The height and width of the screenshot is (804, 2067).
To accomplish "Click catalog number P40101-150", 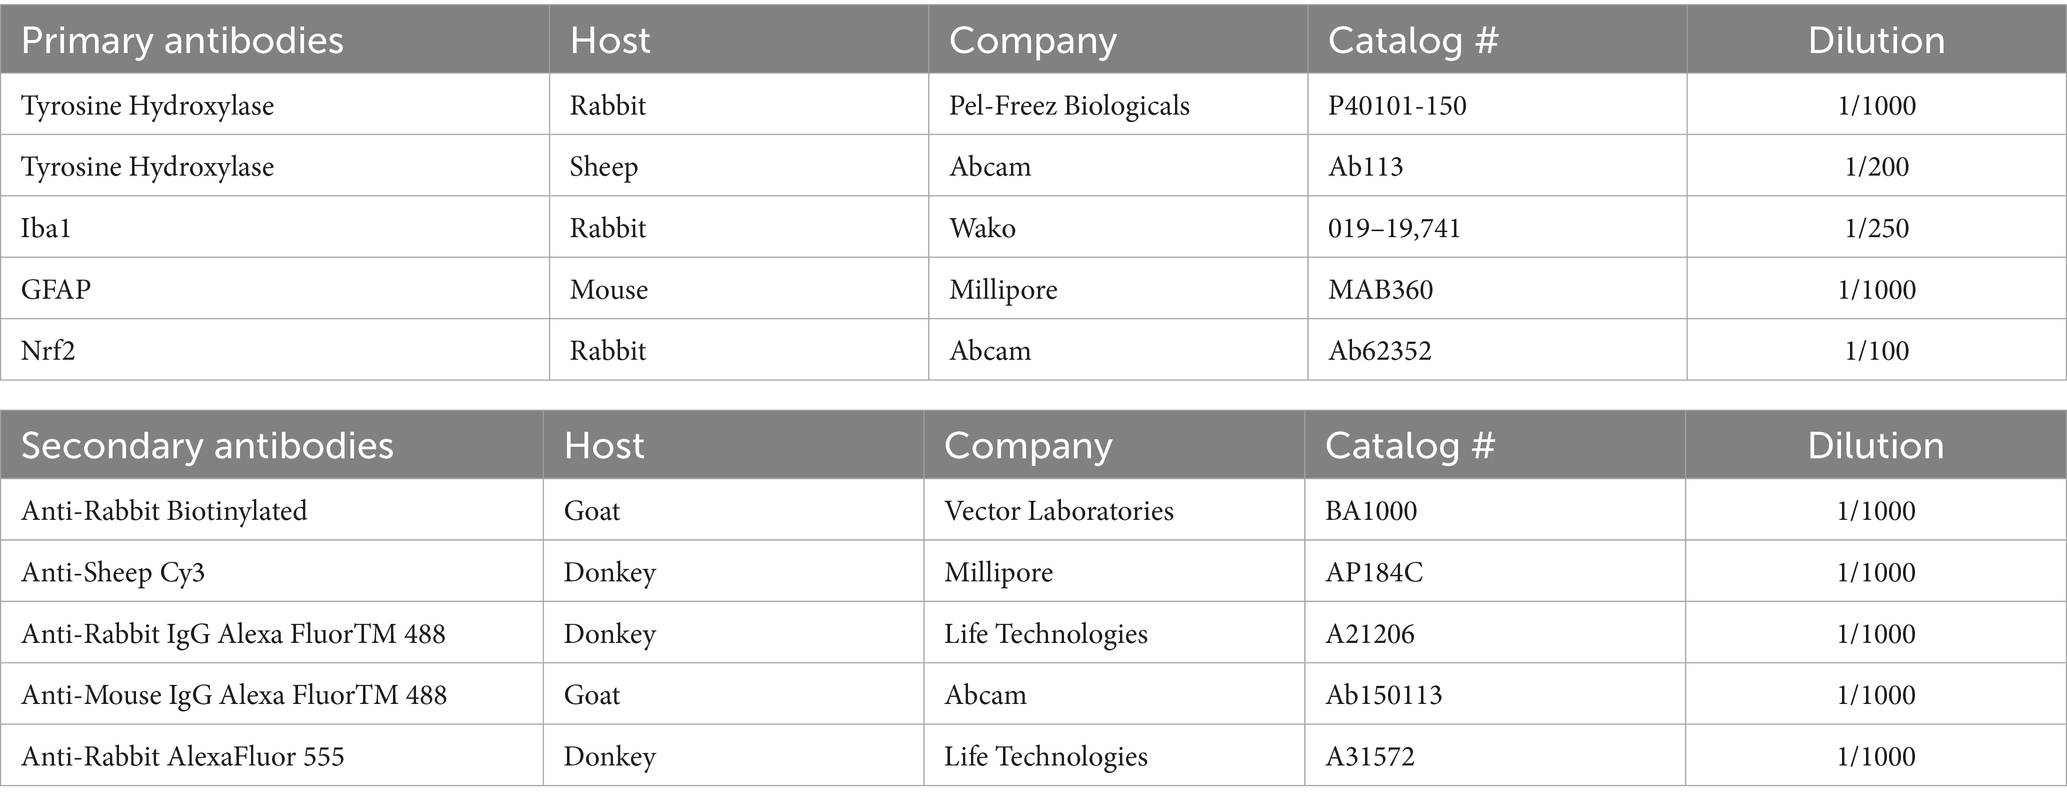I will pyautogui.click(x=1397, y=106).
